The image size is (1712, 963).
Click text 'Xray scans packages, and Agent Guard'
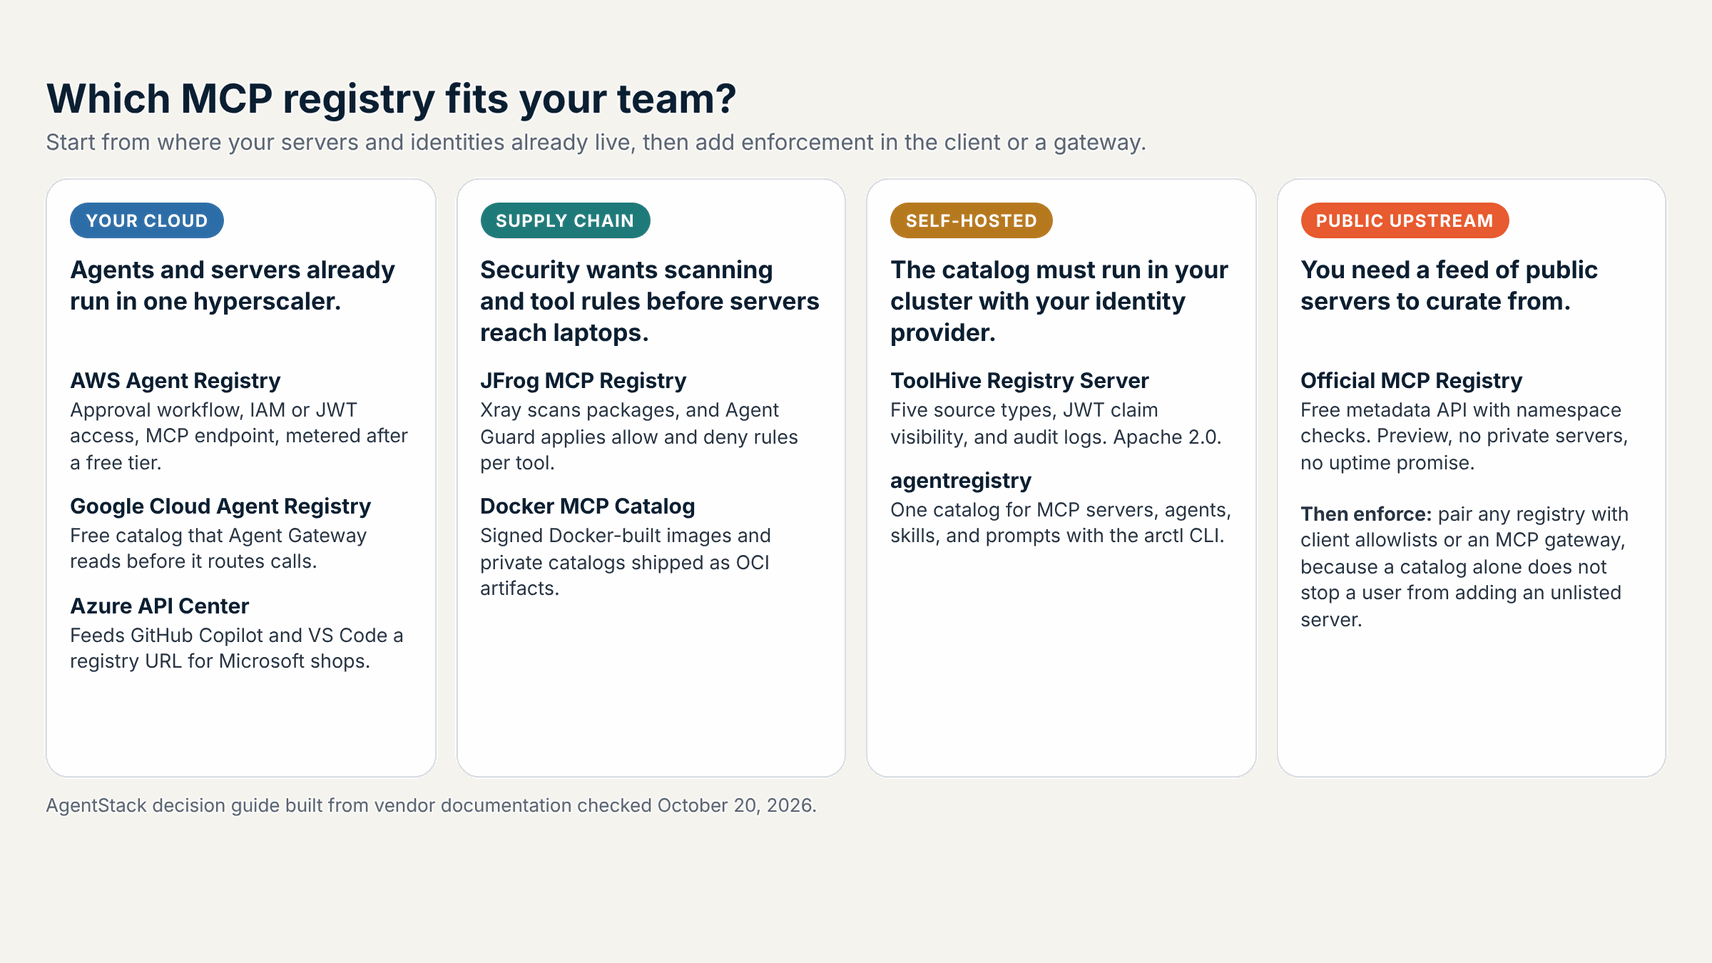(639, 436)
